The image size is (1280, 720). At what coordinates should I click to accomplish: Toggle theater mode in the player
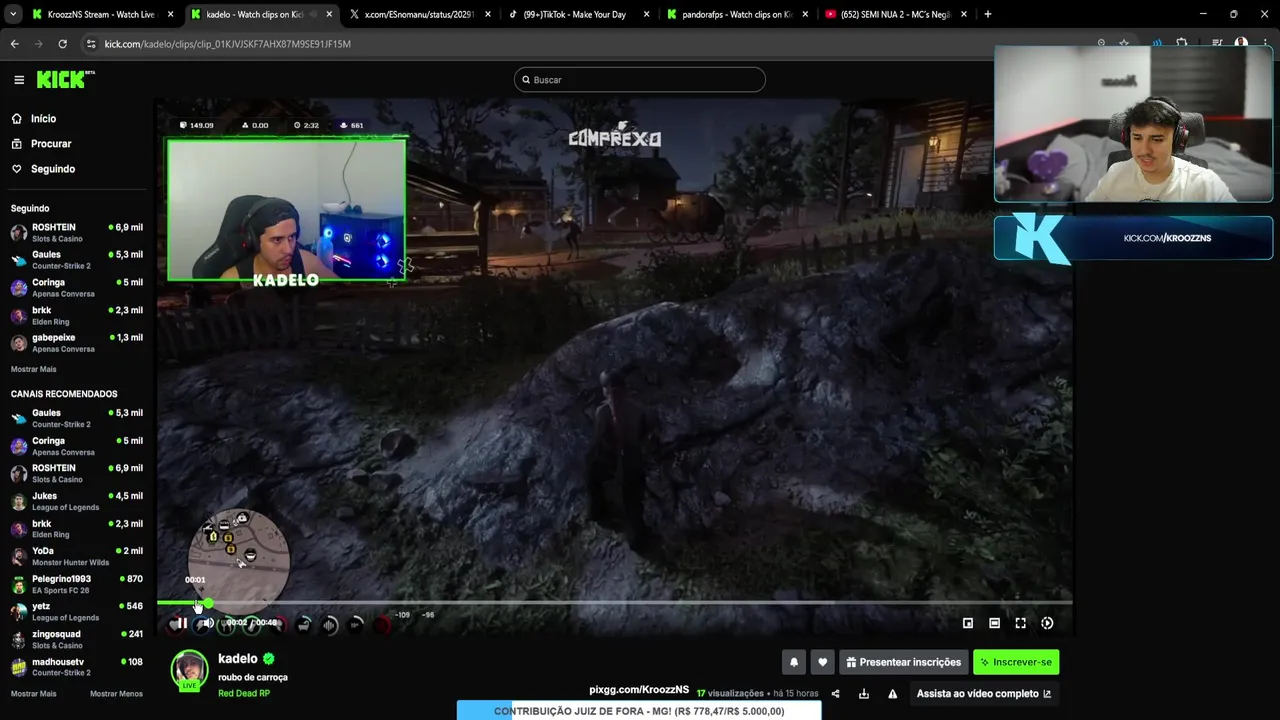(x=994, y=623)
